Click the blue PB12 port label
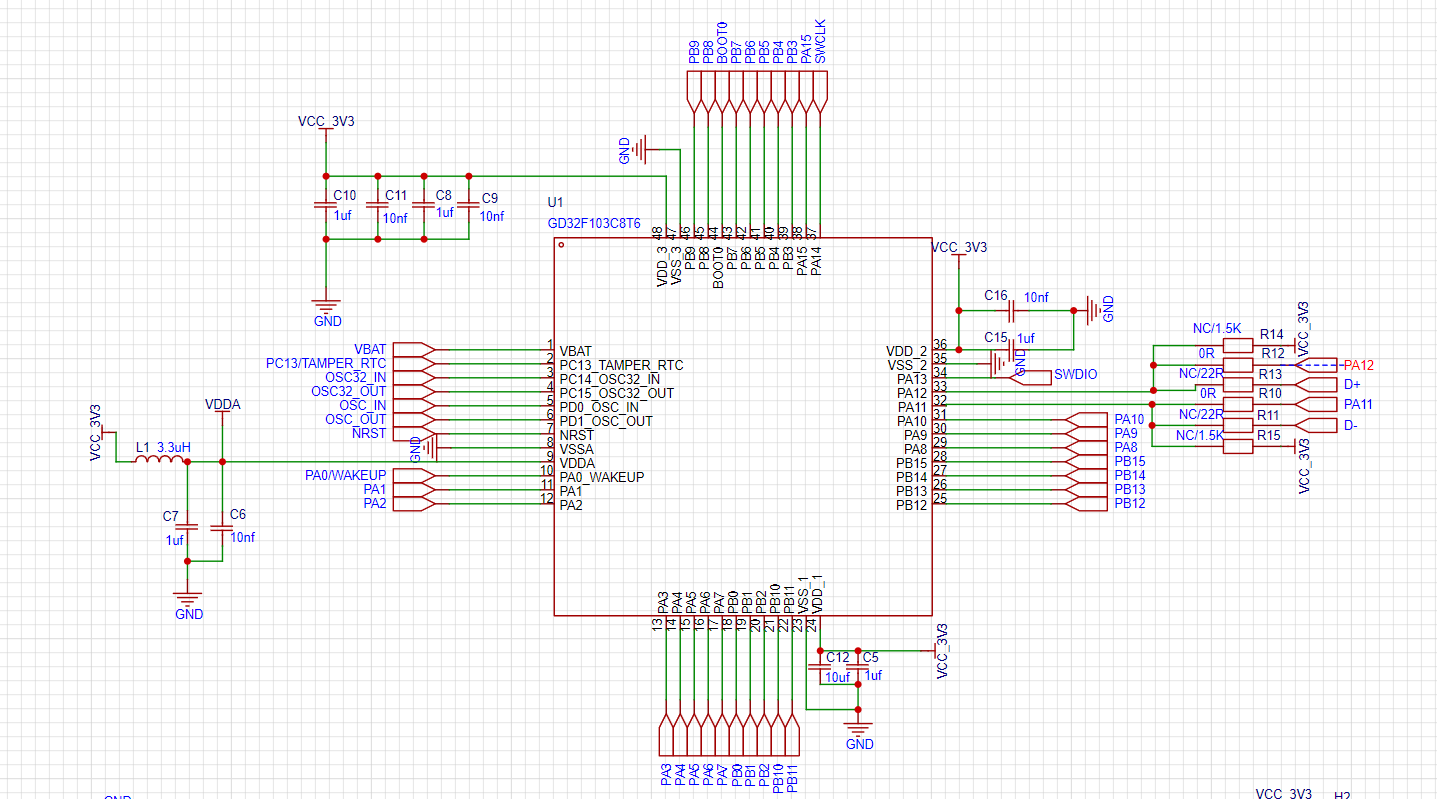Screen dimensions: 1437x799 pyautogui.click(x=1130, y=503)
